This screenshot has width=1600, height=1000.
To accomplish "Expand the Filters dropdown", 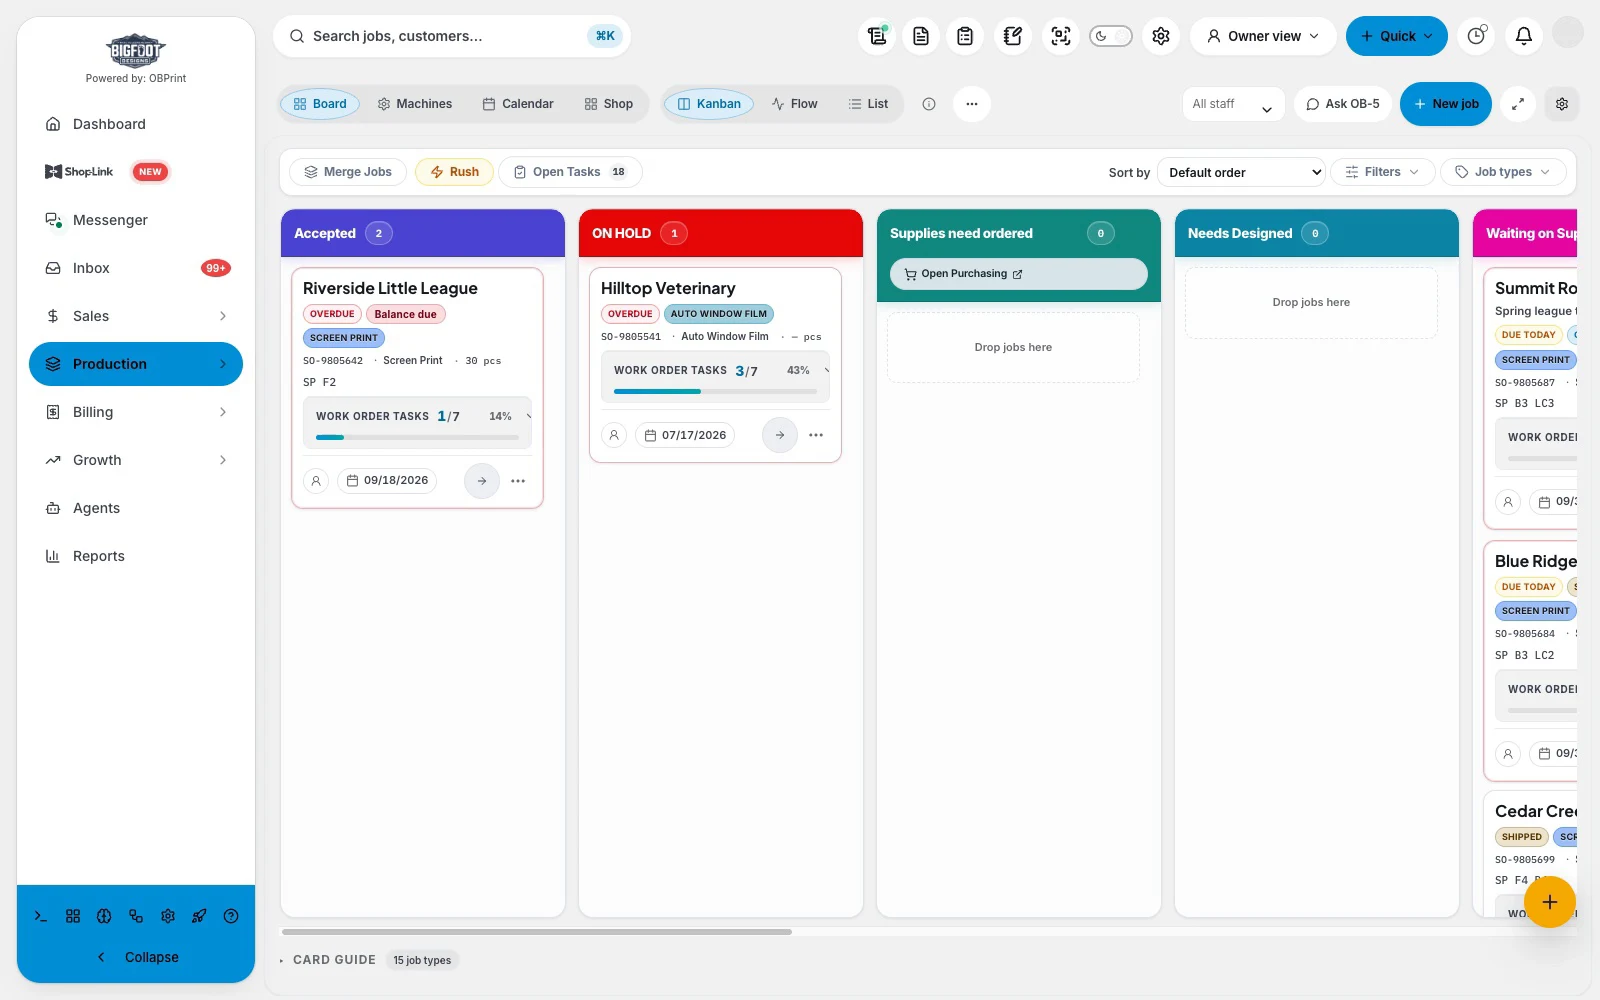I will (x=1383, y=172).
